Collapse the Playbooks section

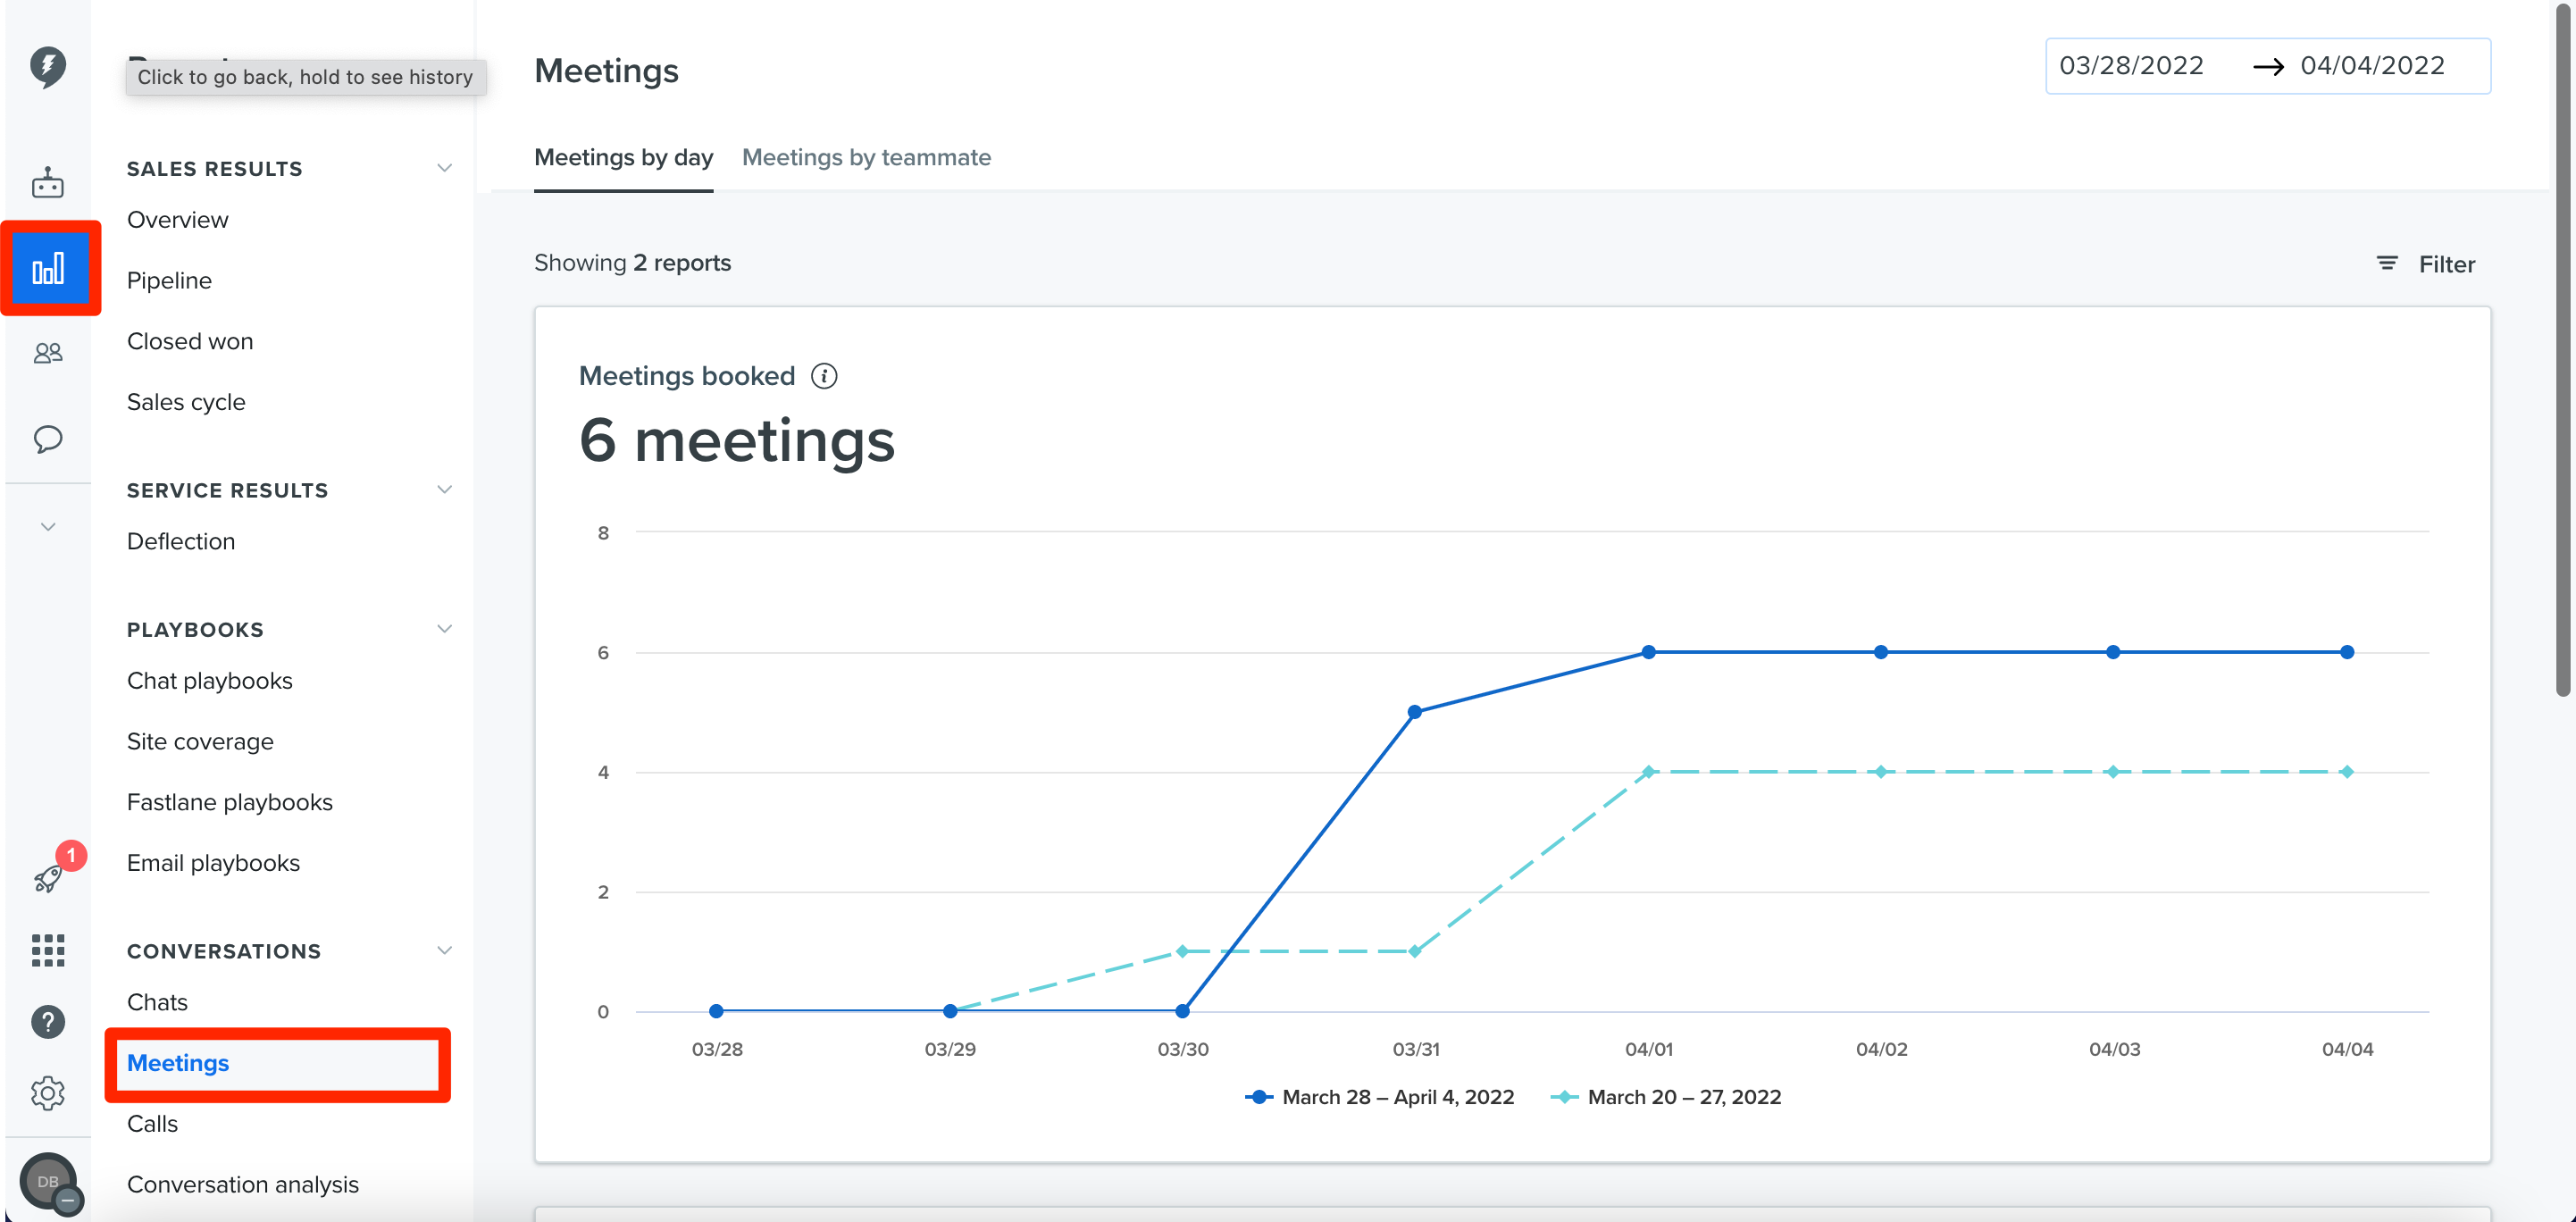click(444, 629)
